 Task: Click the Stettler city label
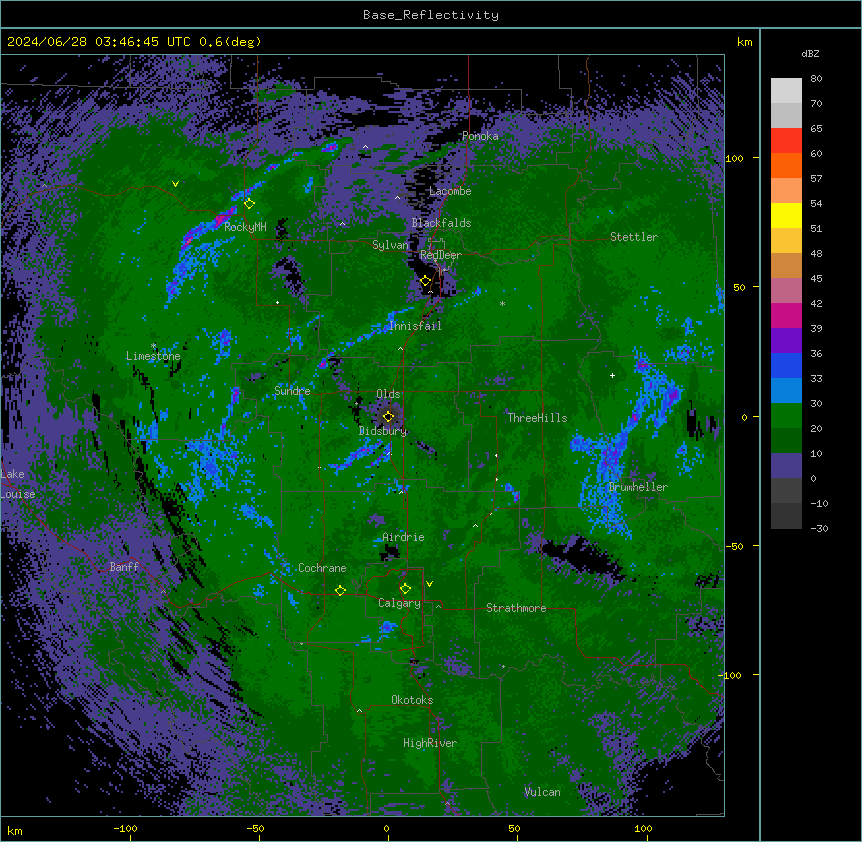(634, 237)
